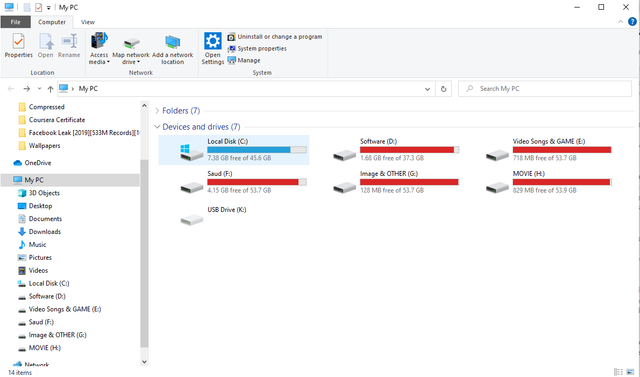The width and height of the screenshot is (640, 377).
Task: Open the help question mark icon
Action: 632,22
